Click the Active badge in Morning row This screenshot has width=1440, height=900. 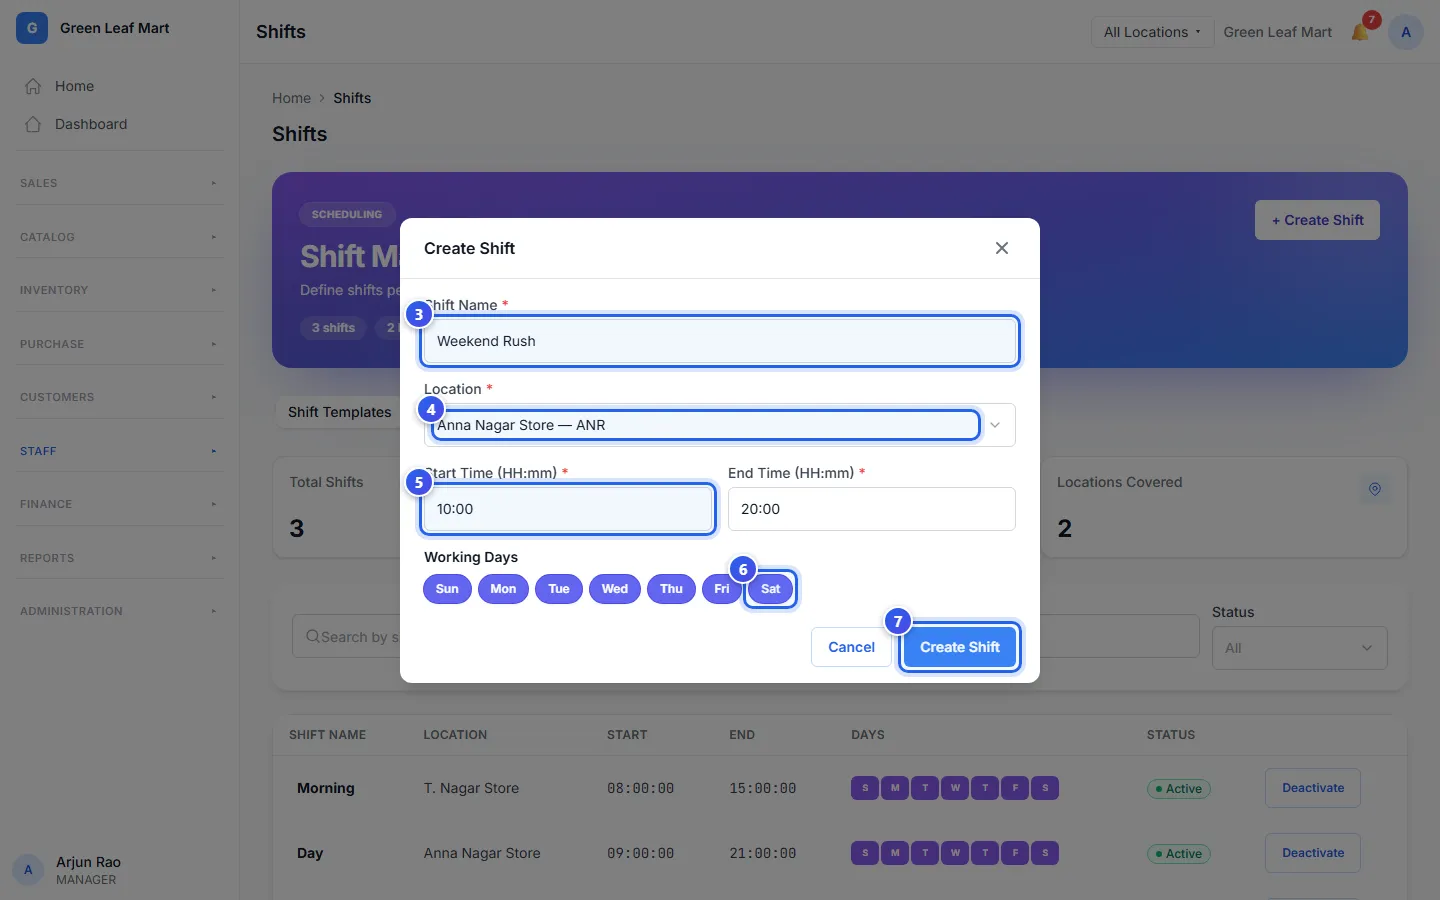[x=1179, y=789]
